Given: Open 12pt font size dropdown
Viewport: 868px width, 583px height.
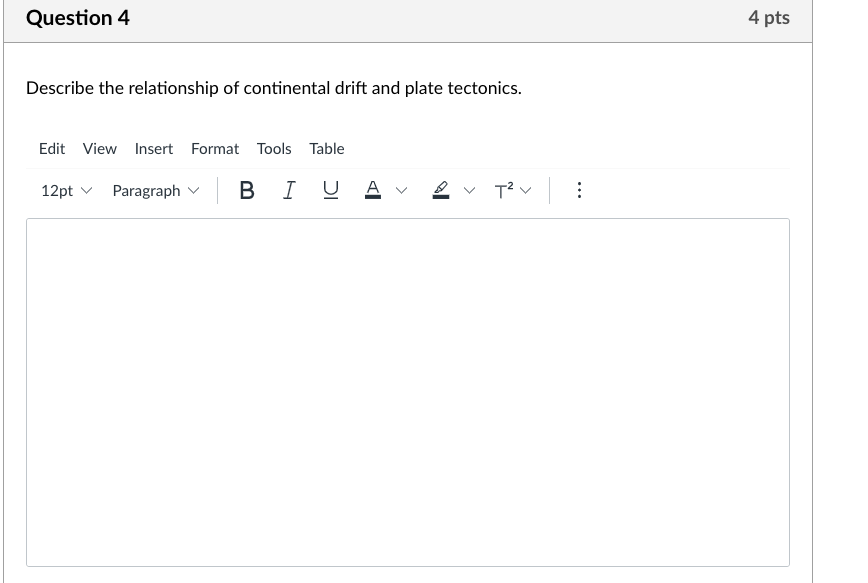Looking at the screenshot, I should click(x=66, y=190).
